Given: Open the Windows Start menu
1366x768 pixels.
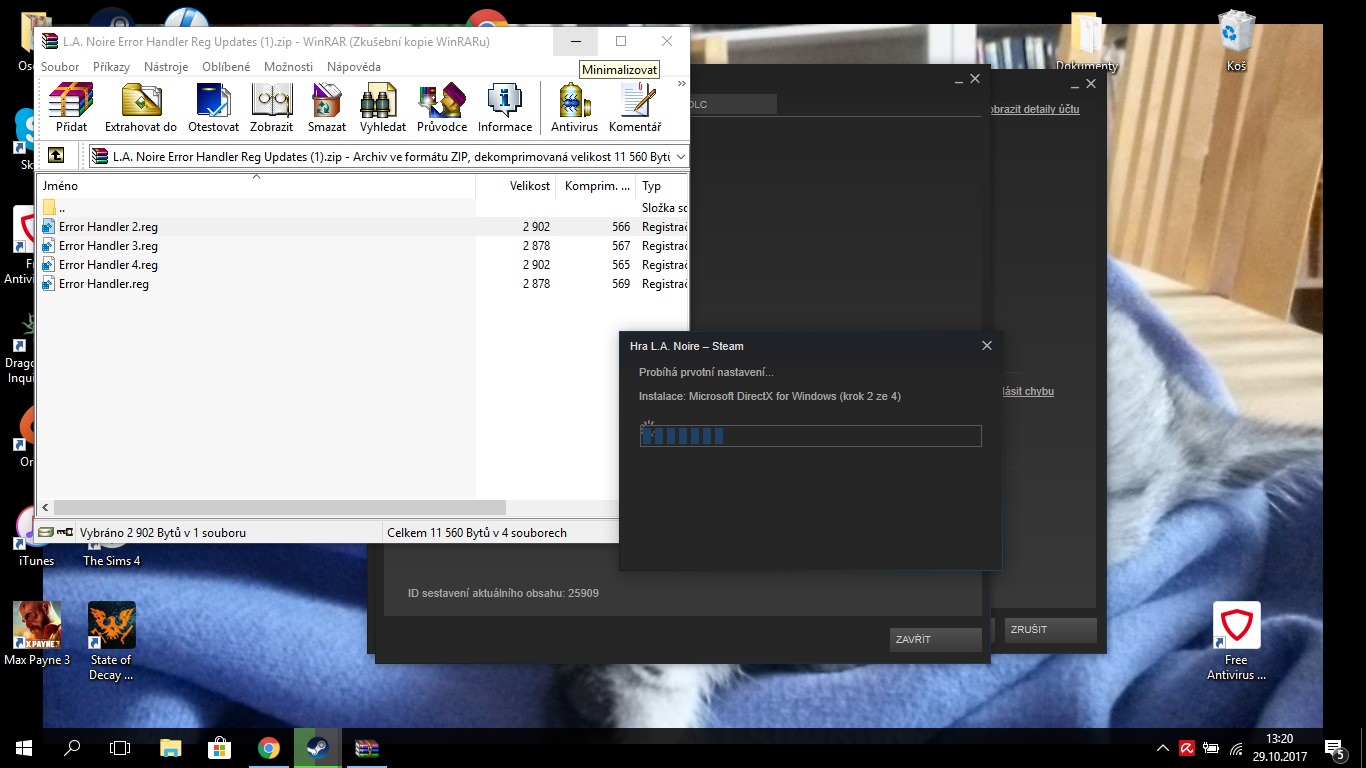Looking at the screenshot, I should click(x=24, y=747).
